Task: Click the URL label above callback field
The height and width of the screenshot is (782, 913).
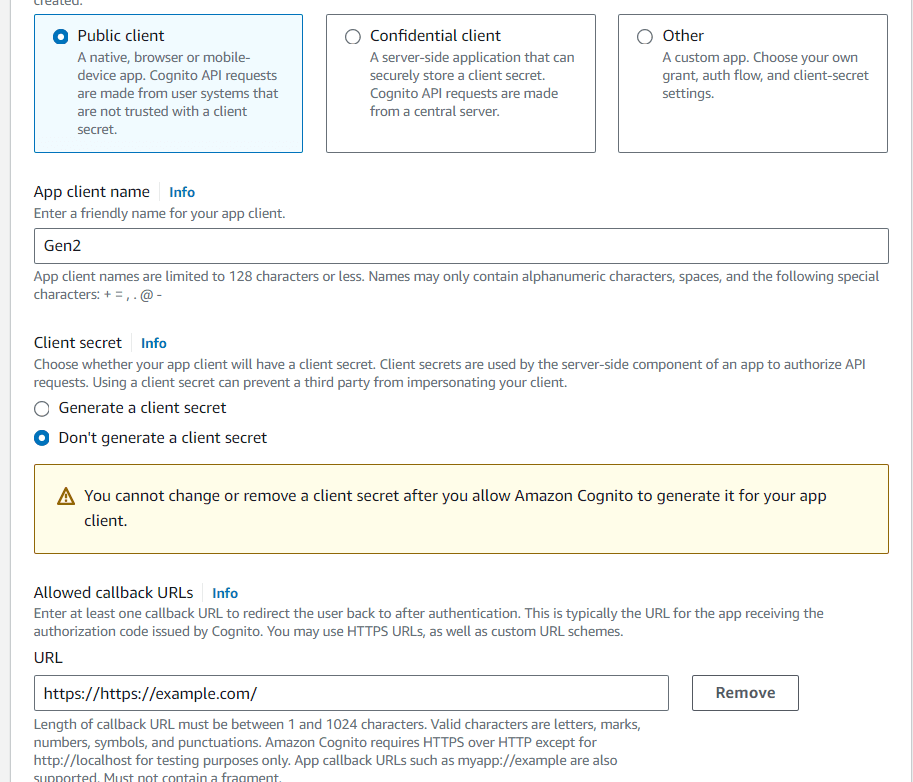Action: coord(48,657)
